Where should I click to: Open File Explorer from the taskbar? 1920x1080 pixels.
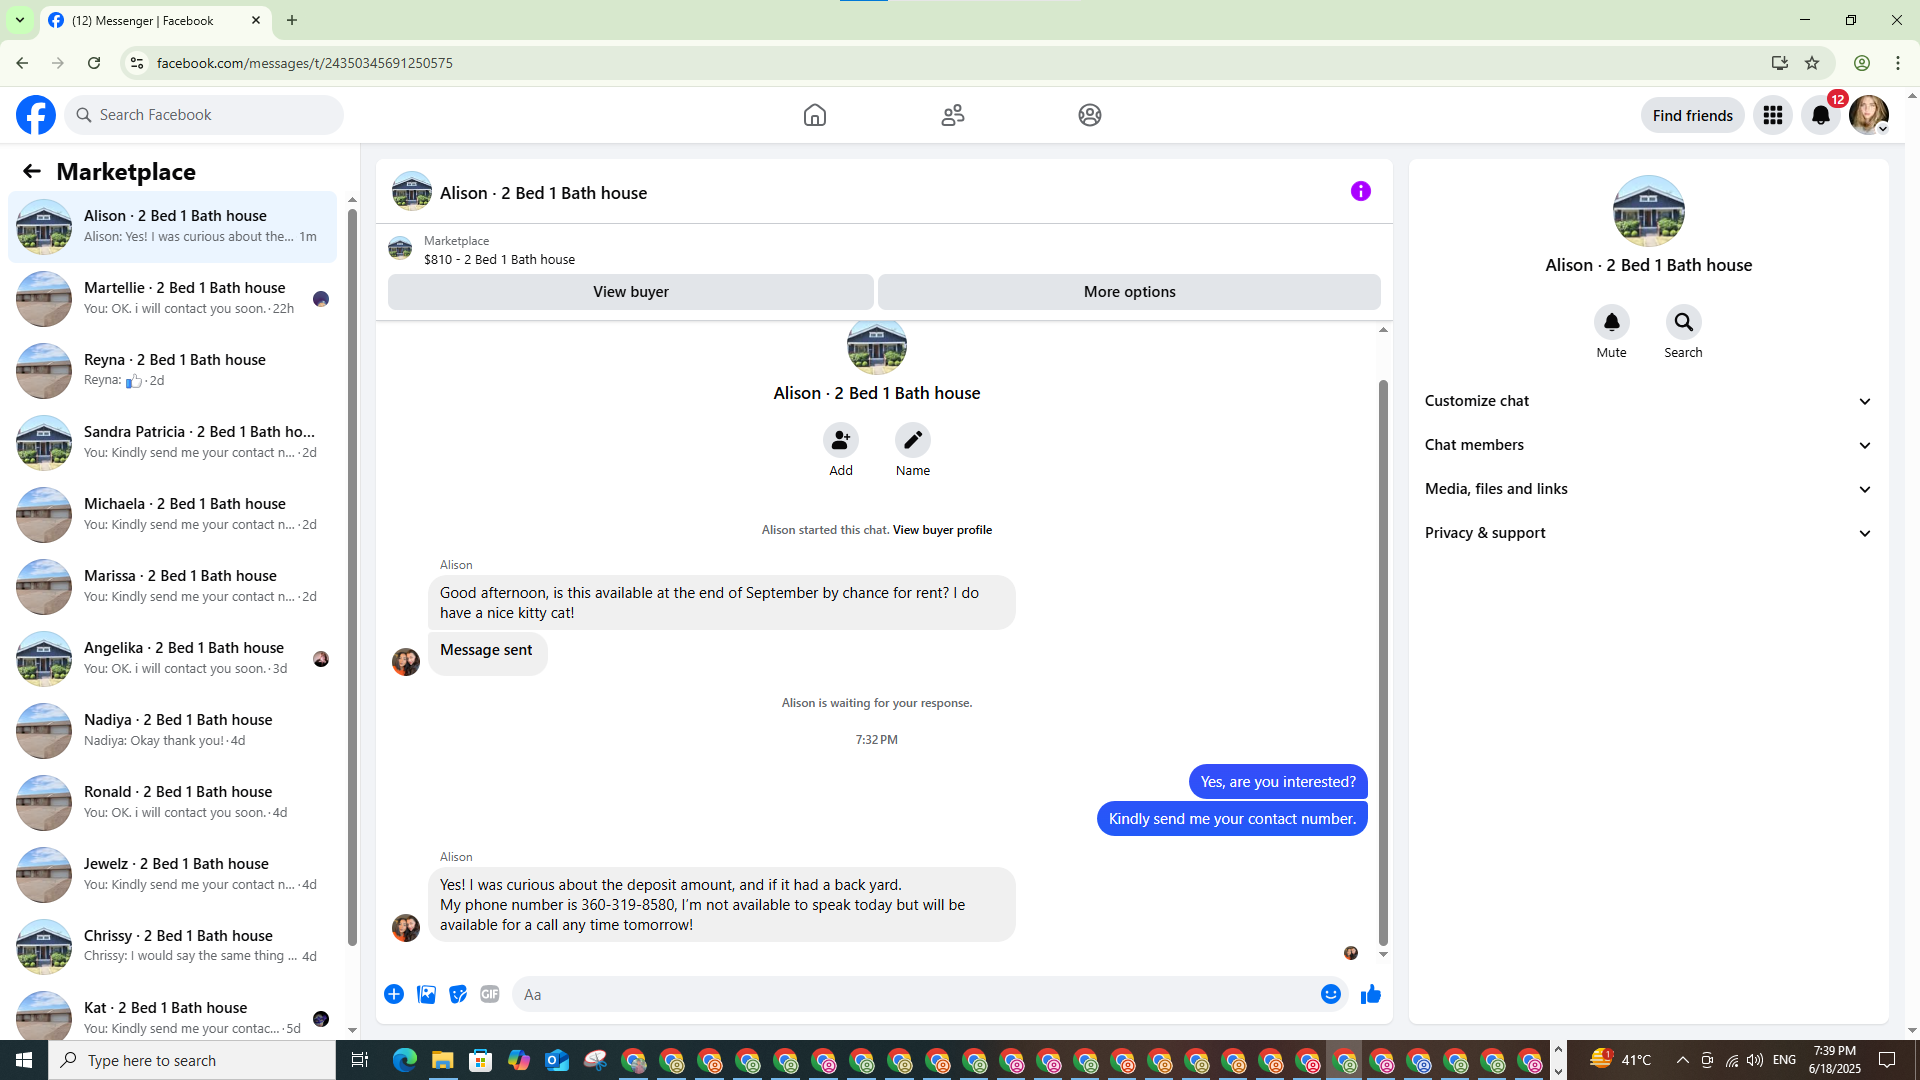point(443,1060)
